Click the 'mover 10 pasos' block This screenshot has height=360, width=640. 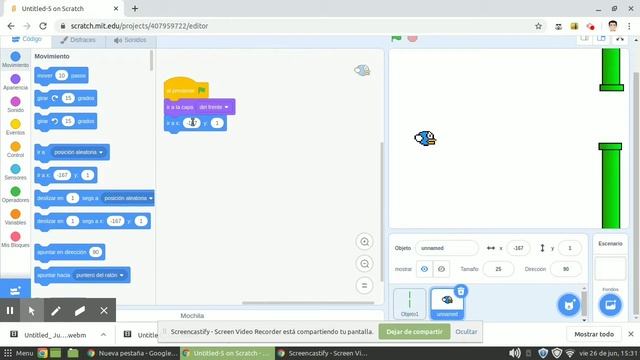61,76
